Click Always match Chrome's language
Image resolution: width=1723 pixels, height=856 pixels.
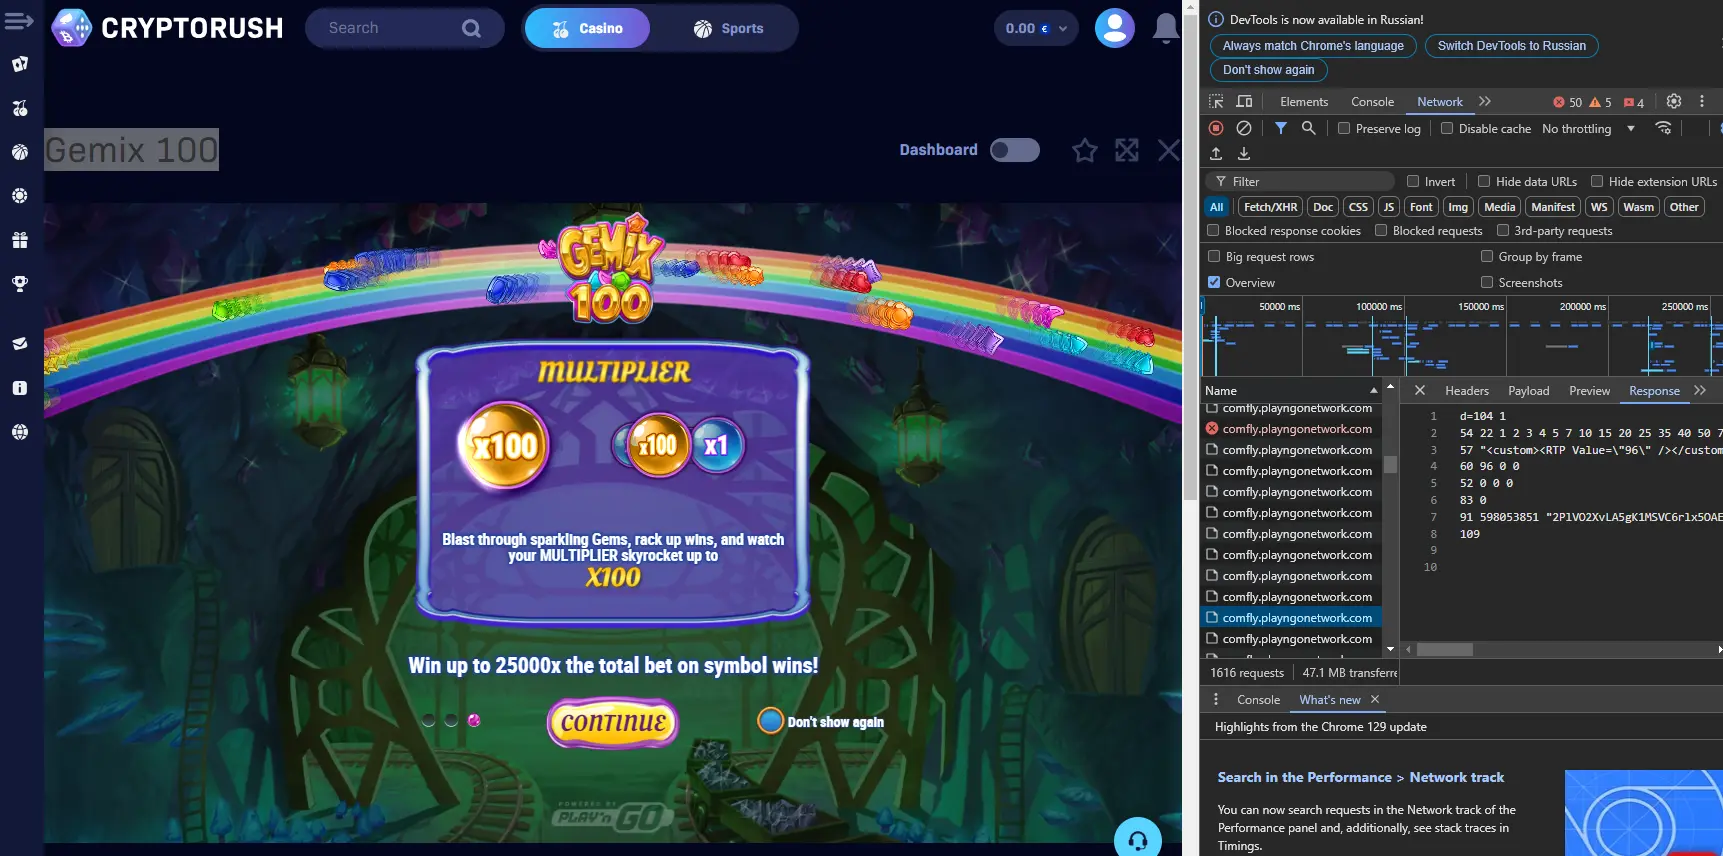pyautogui.click(x=1313, y=45)
